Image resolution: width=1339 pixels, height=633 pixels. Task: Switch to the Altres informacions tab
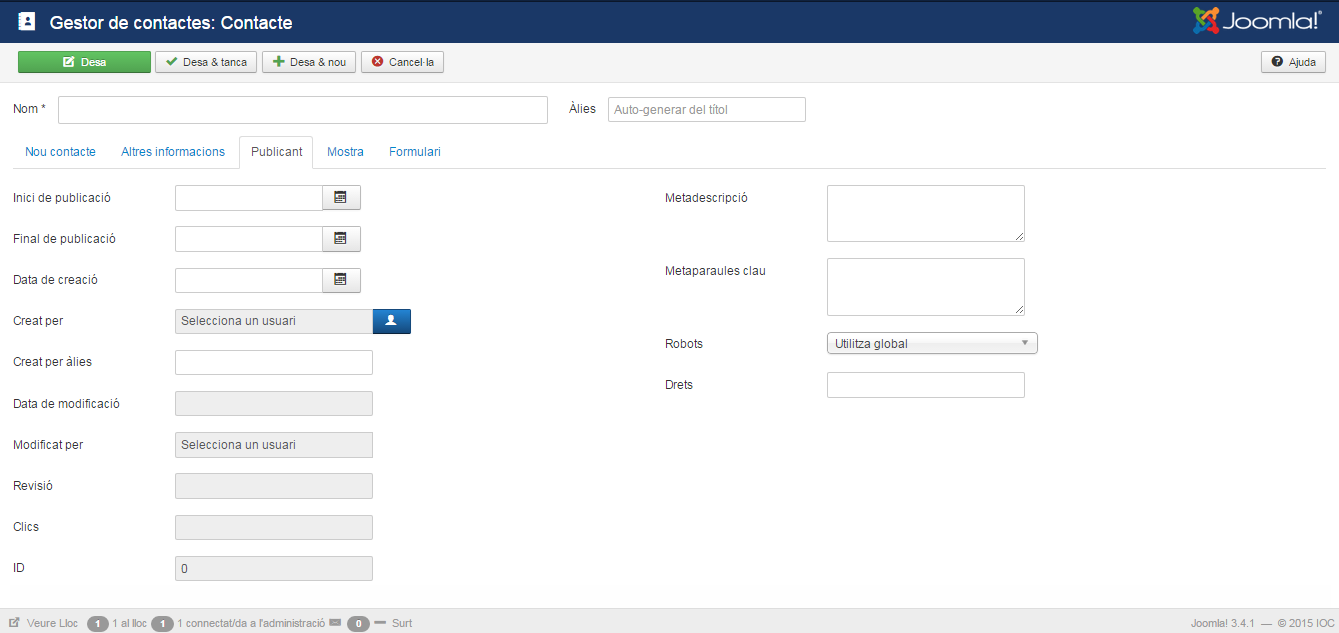[173, 152]
